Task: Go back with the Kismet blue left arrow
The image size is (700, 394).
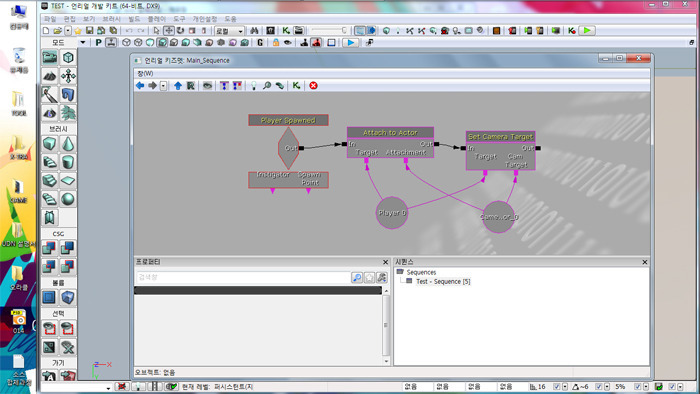Action: 140,85
